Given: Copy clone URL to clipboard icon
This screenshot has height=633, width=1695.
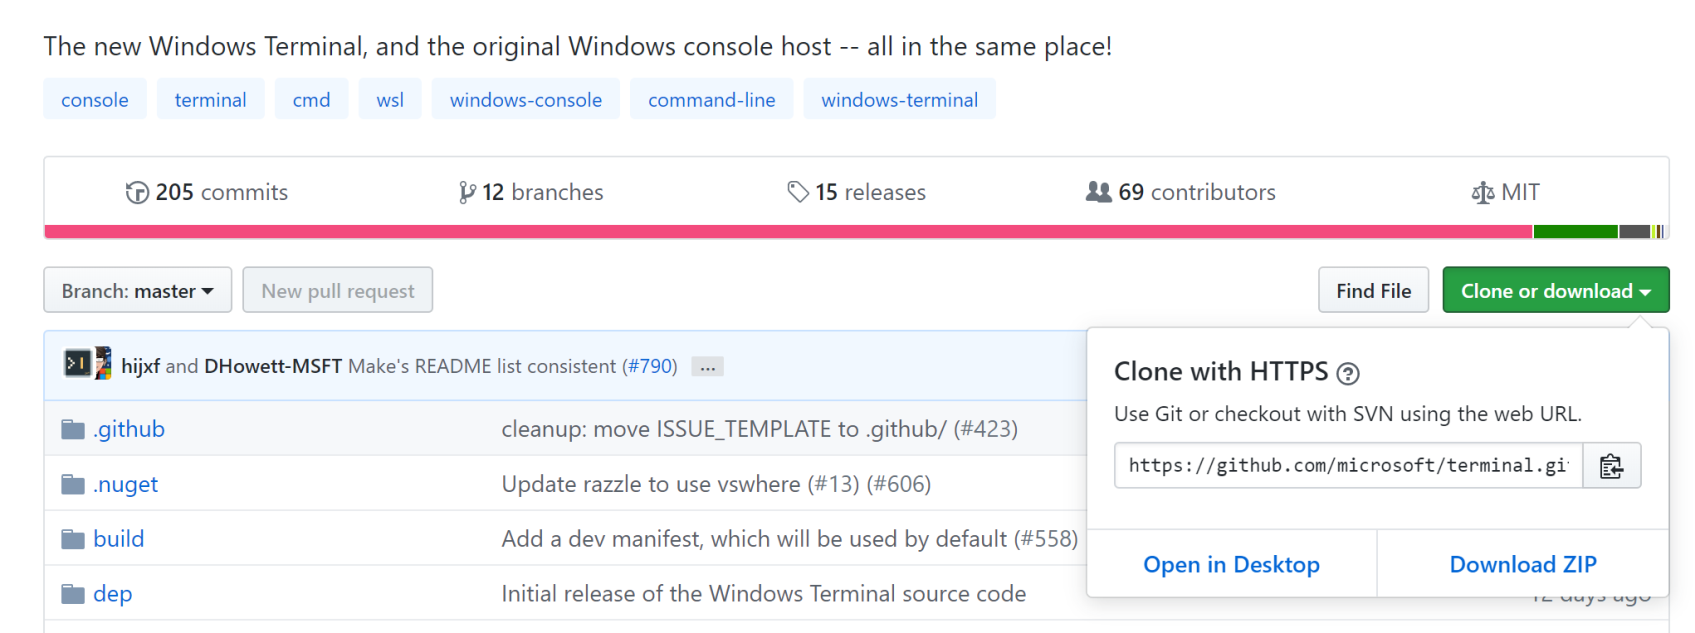Looking at the screenshot, I should tap(1610, 466).
